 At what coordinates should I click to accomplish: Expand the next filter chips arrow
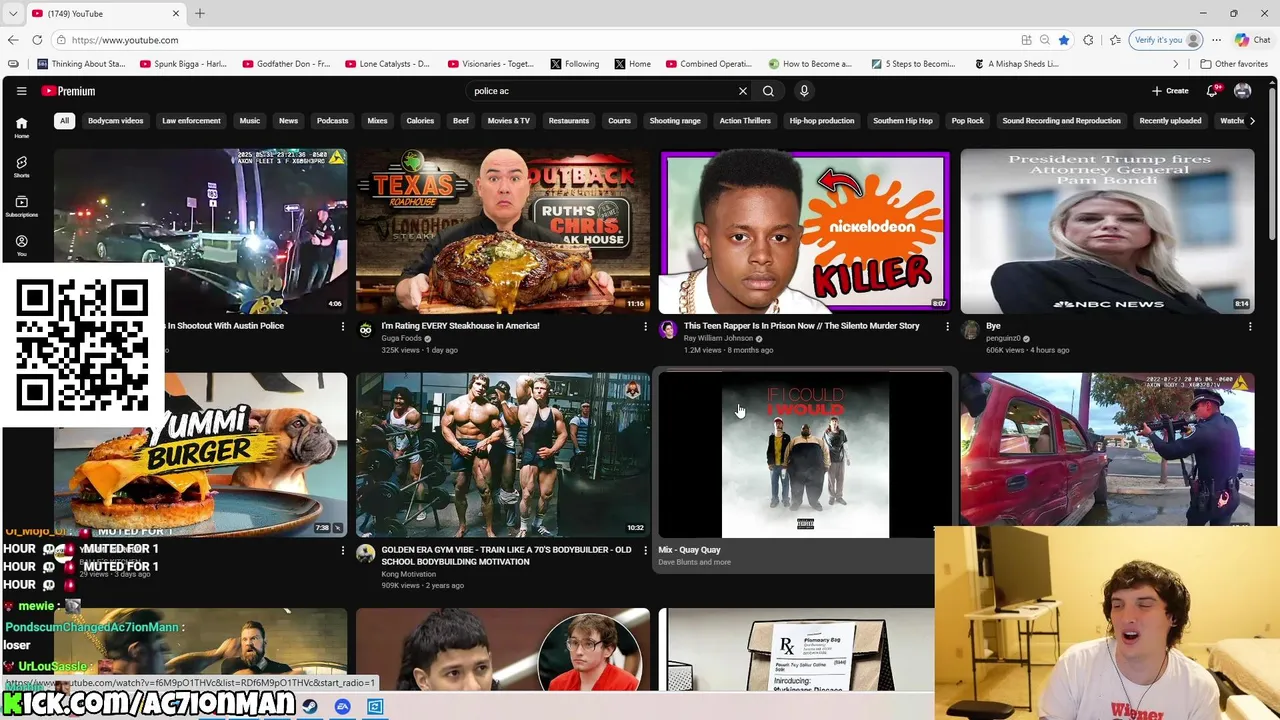point(1253,121)
